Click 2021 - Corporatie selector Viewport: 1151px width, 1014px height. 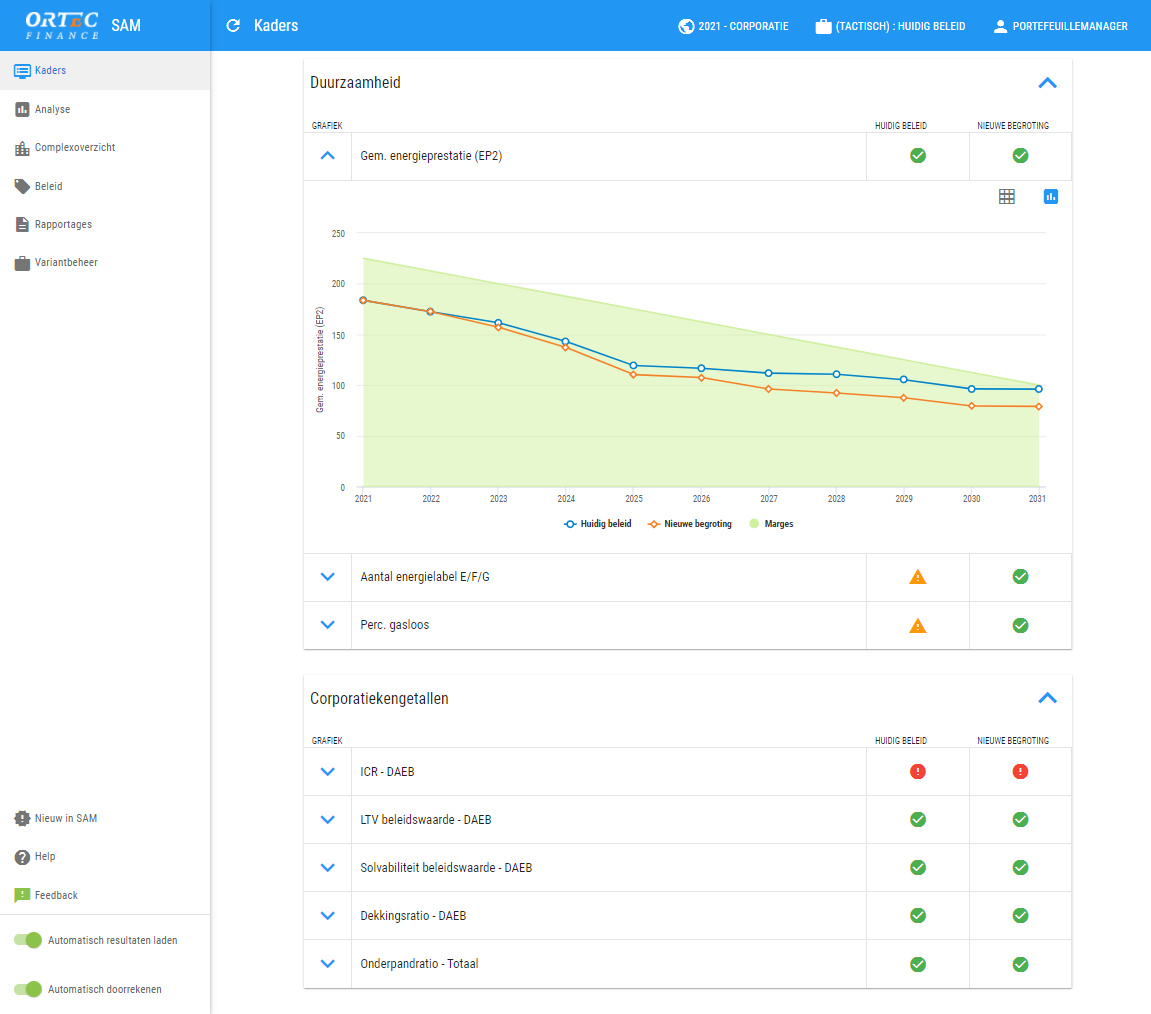click(733, 26)
